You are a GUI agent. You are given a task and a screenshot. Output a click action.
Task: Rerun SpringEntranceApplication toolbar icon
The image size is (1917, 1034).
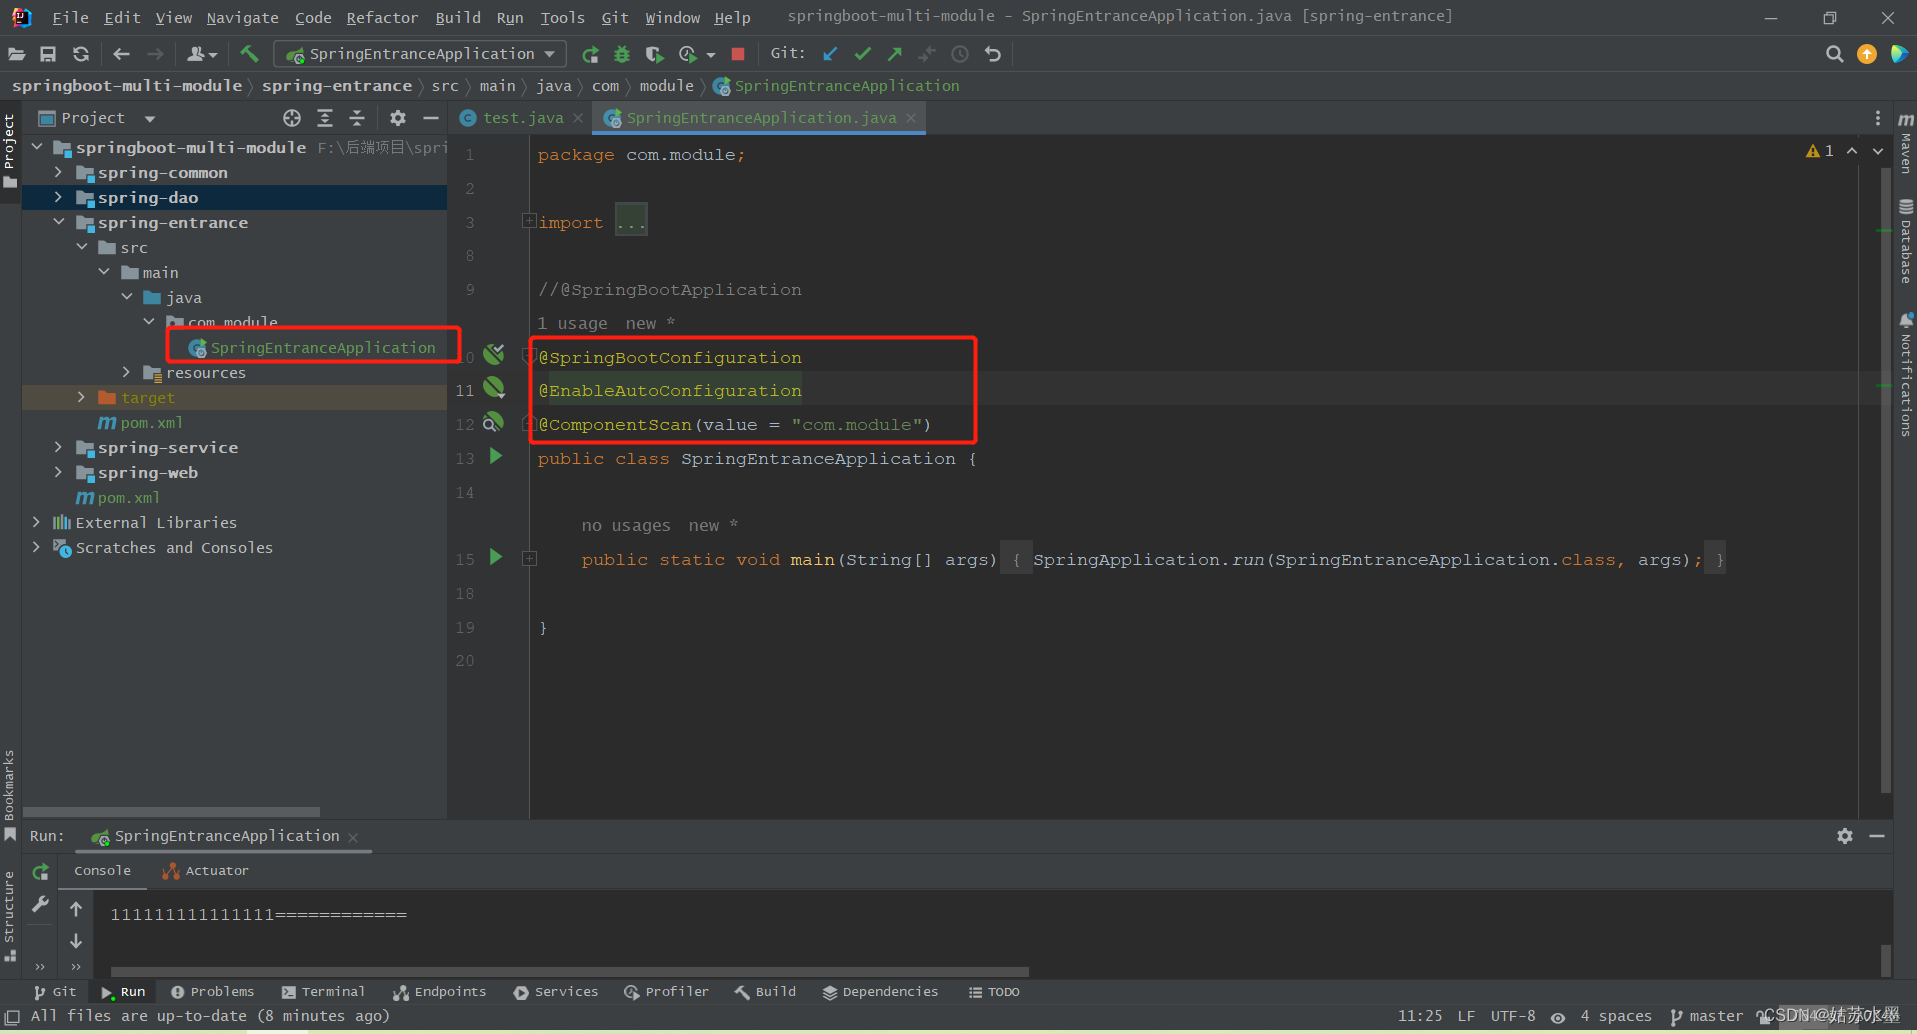point(590,54)
